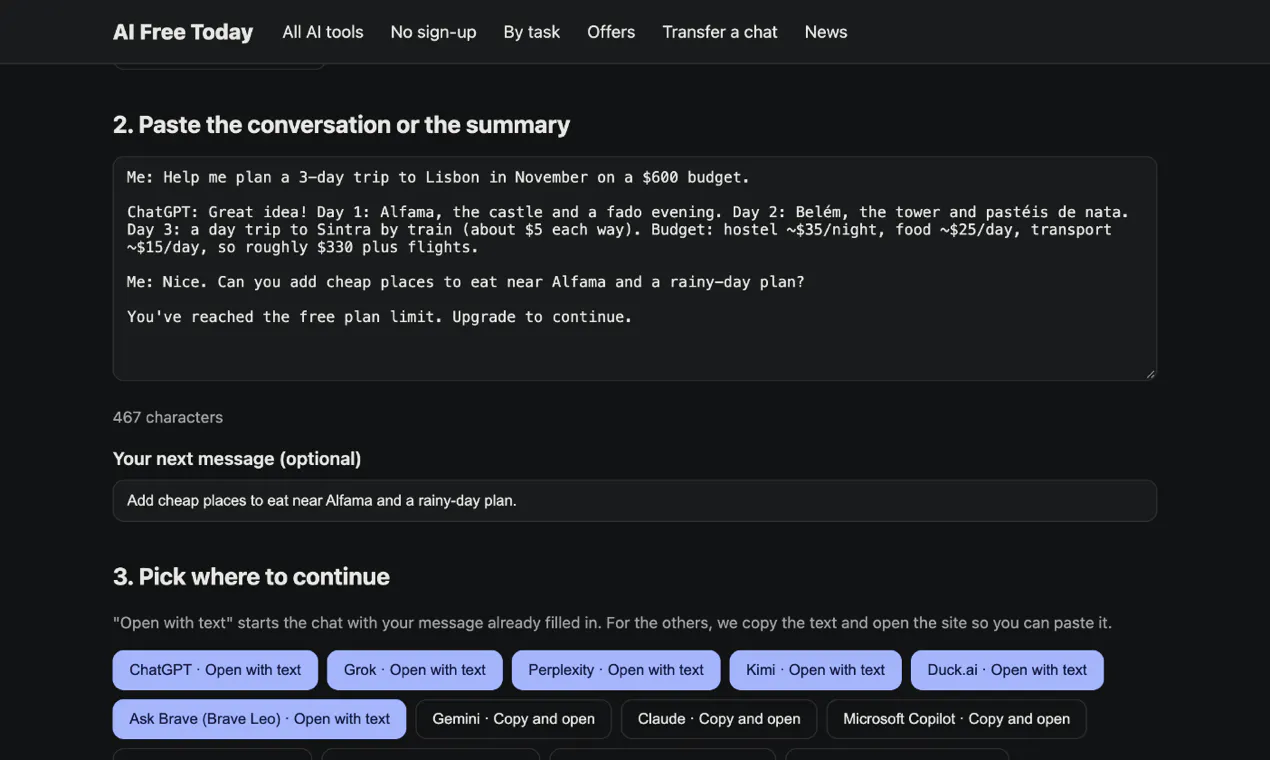Open the News menu item
The width and height of the screenshot is (1270, 760).
tap(826, 32)
